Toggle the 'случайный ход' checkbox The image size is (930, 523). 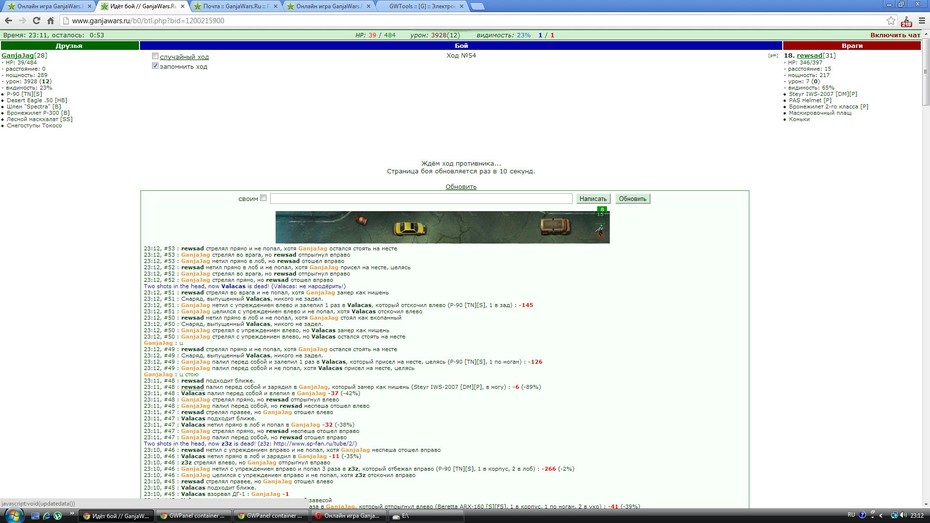pyautogui.click(x=155, y=56)
